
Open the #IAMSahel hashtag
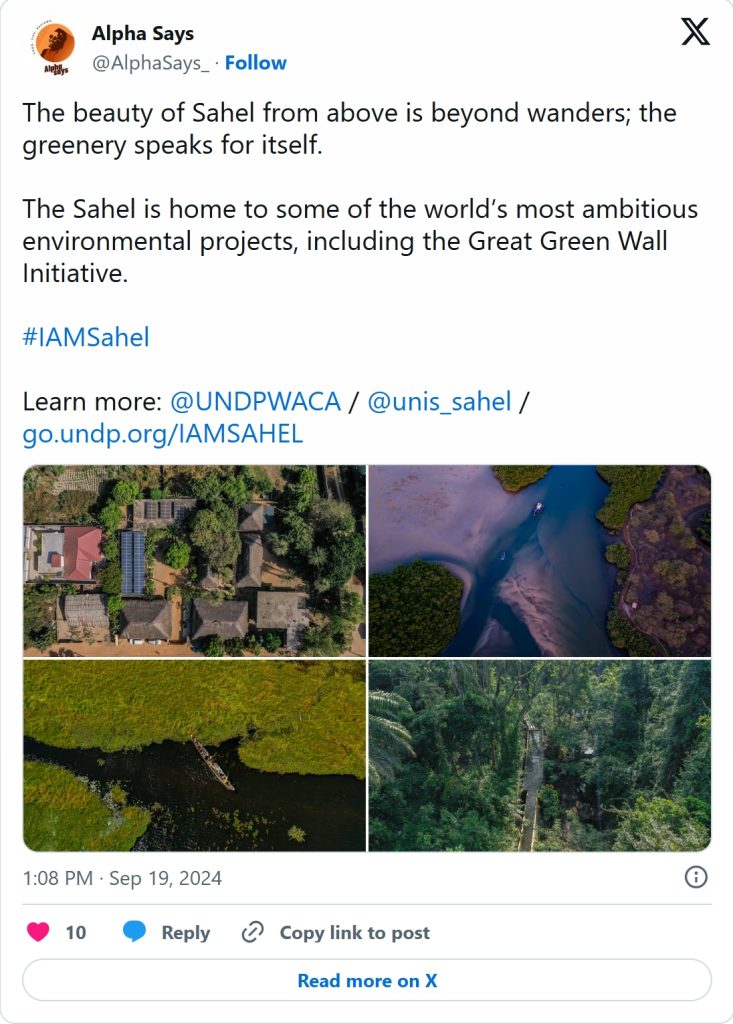[86, 337]
